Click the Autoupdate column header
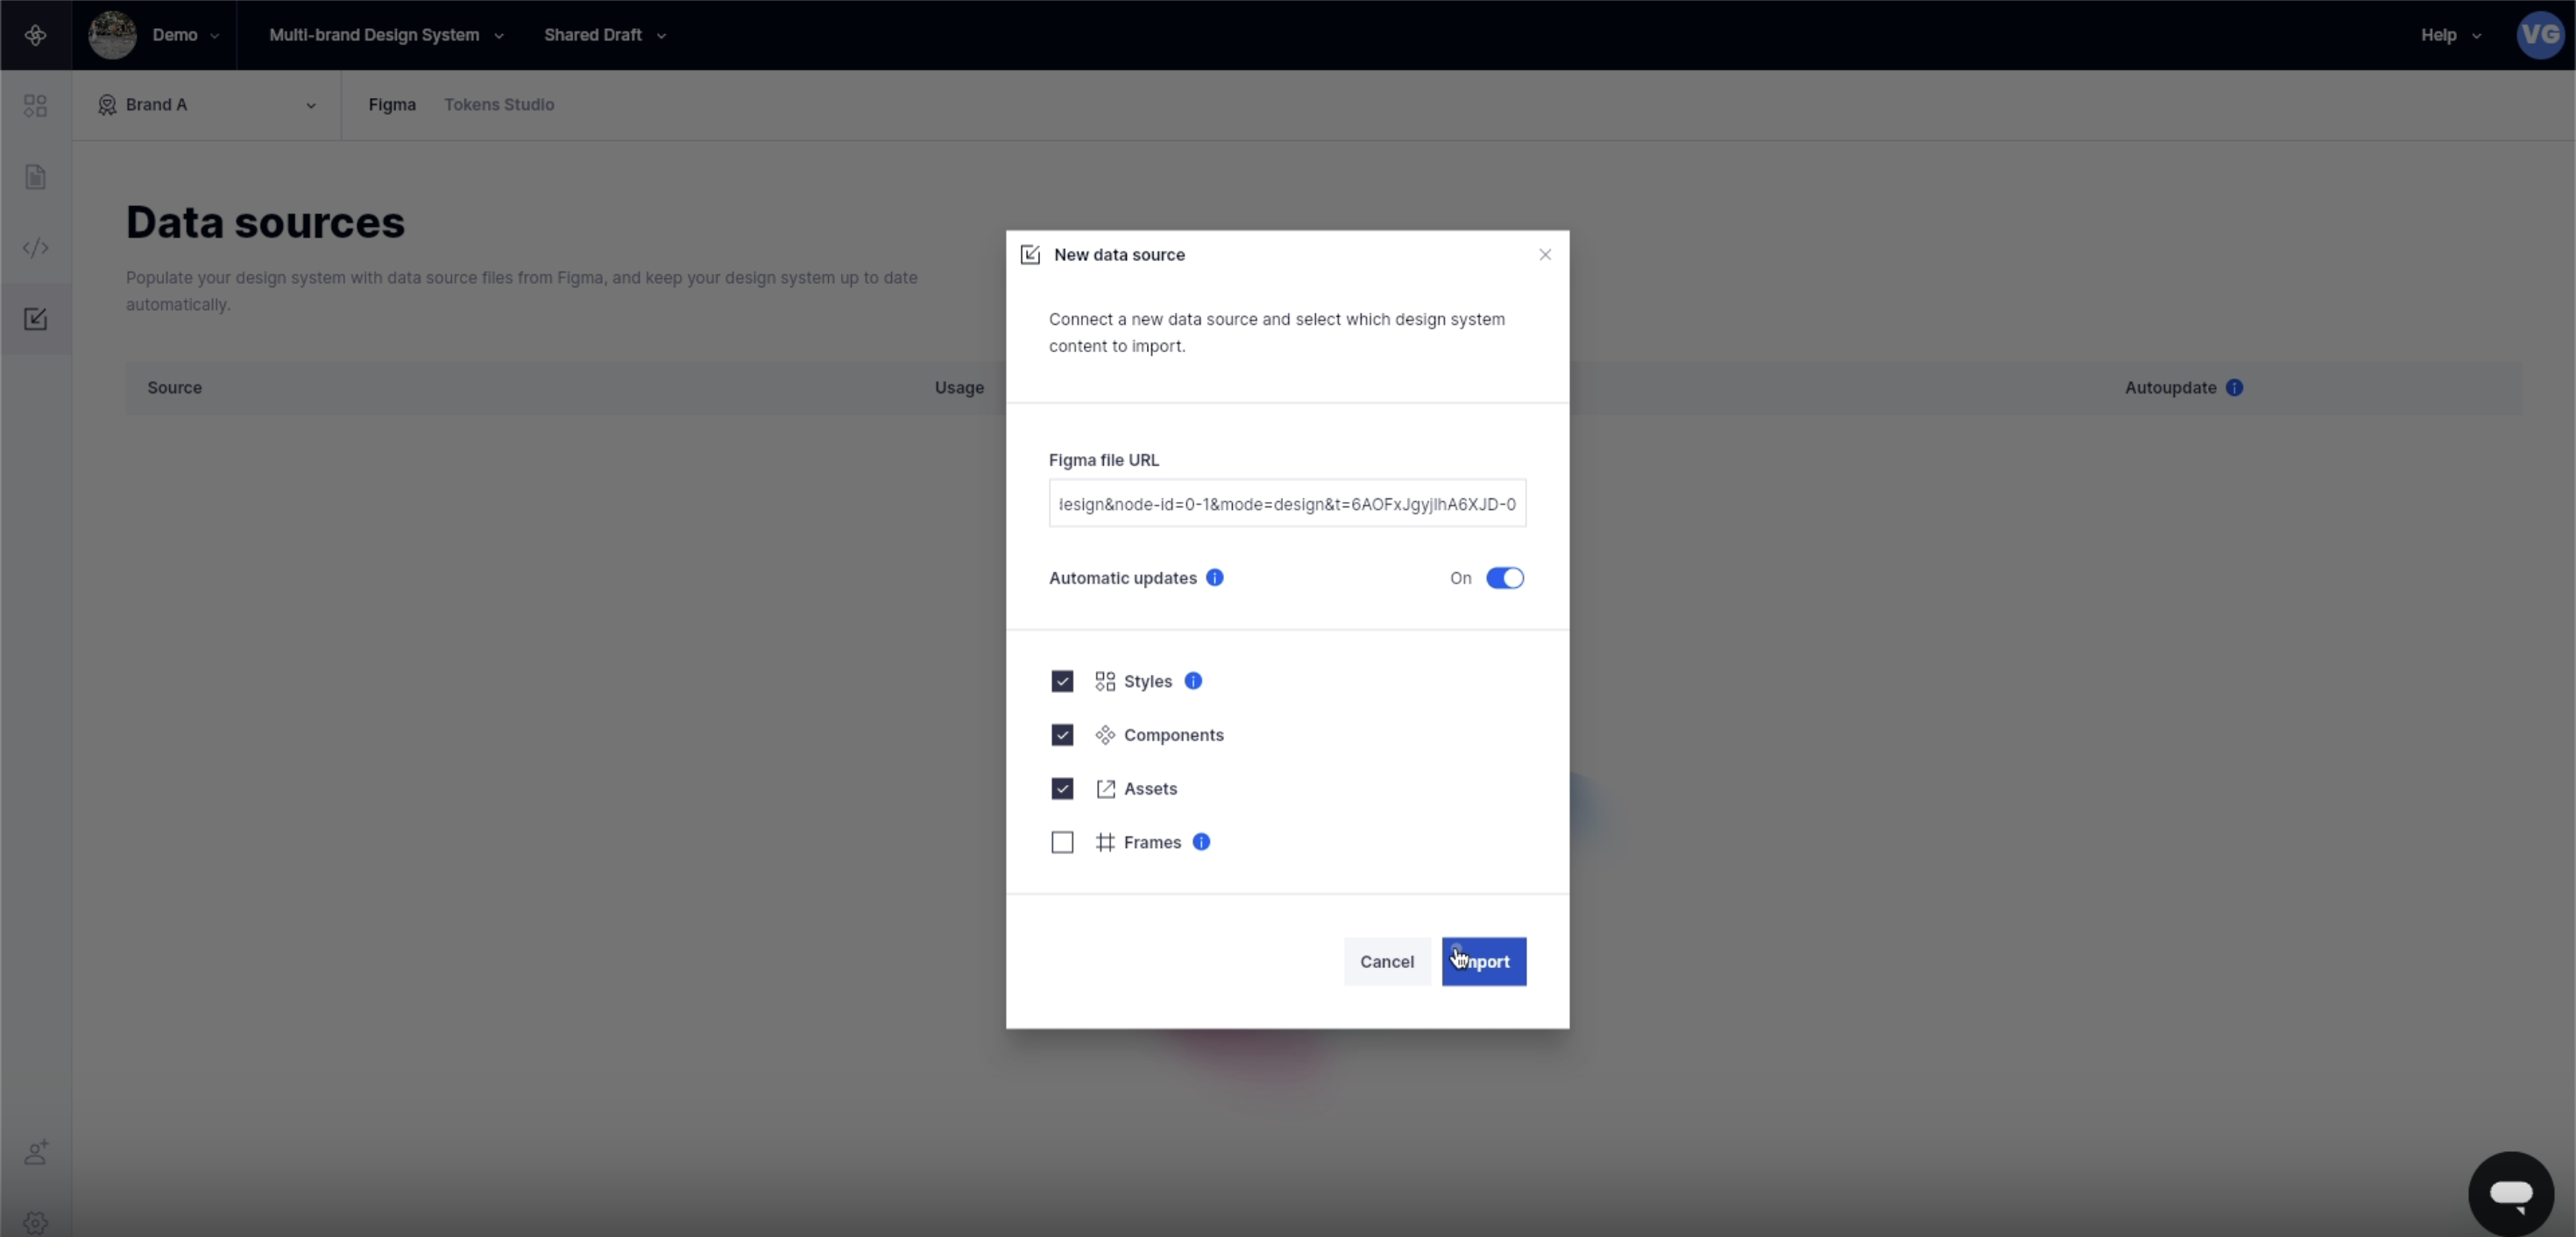 click(2170, 387)
